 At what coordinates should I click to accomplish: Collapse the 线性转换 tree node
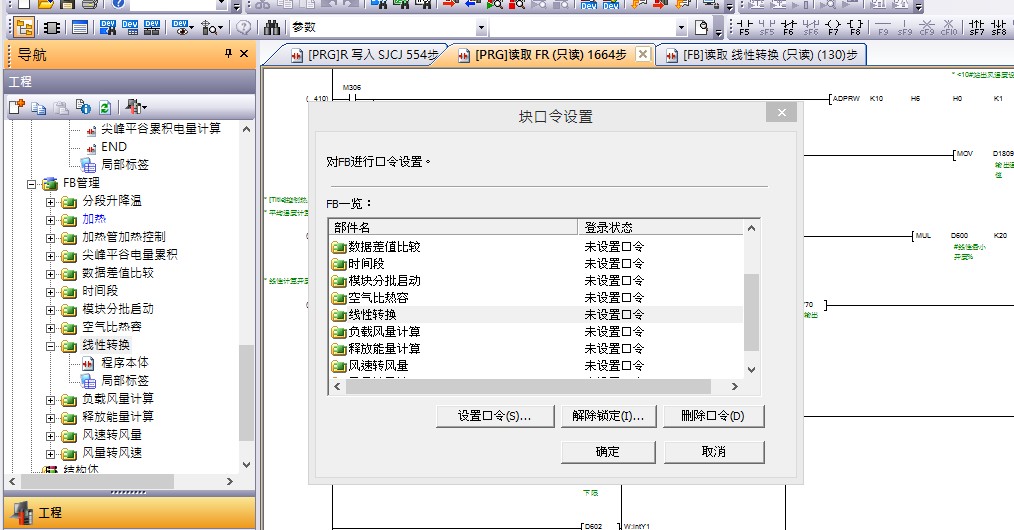coord(51,345)
